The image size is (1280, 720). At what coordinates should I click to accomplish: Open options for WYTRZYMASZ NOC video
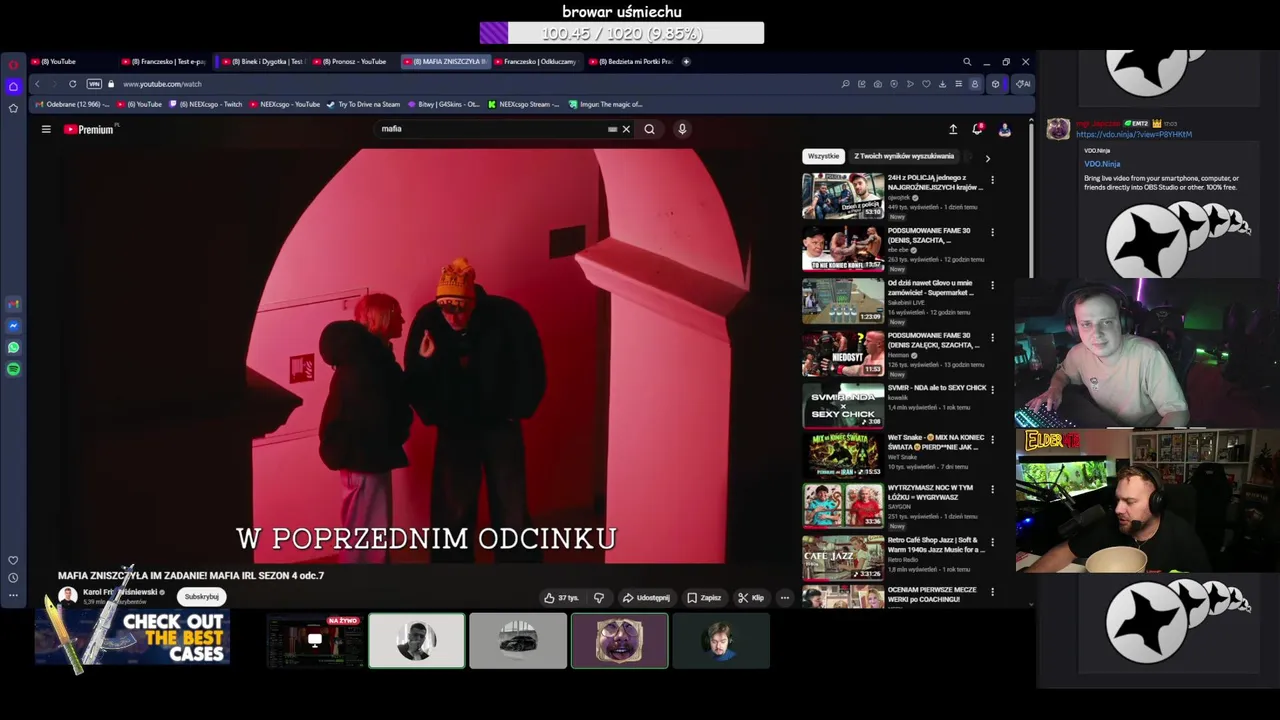point(992,489)
